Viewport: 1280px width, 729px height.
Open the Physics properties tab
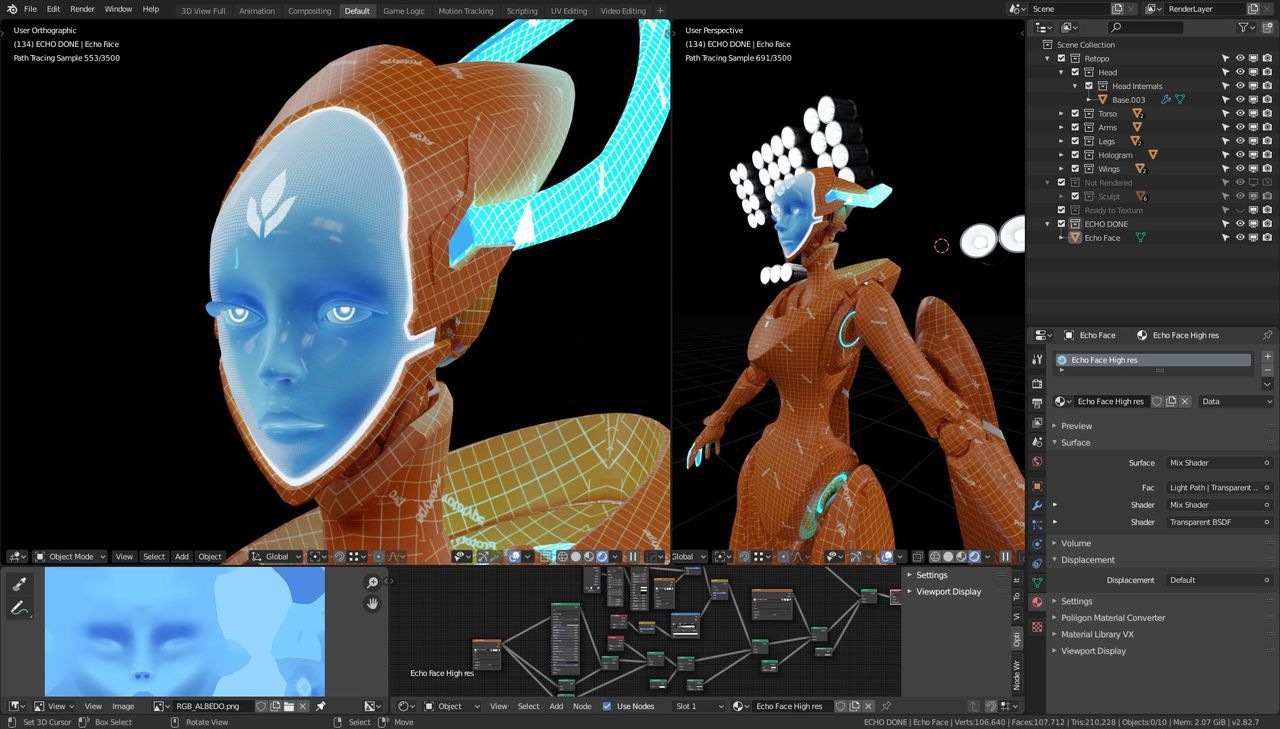pos(1037,544)
